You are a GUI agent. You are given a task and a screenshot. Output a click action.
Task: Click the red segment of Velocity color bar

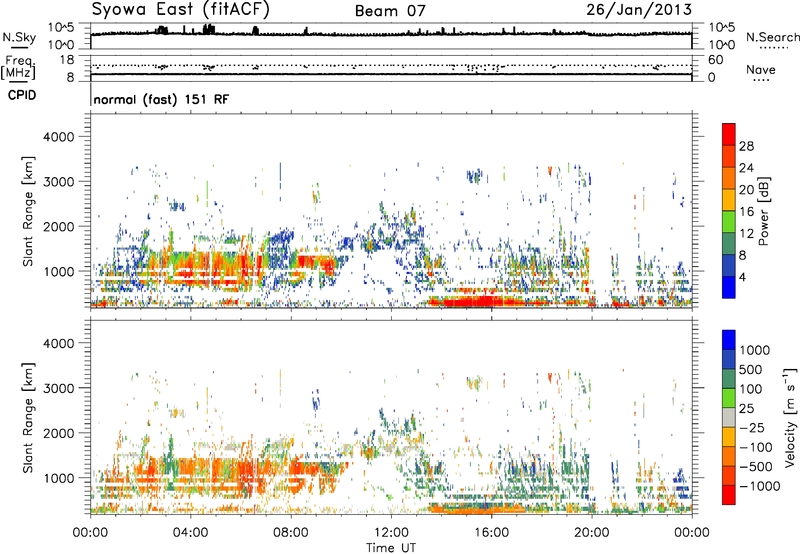pyautogui.click(x=729, y=495)
